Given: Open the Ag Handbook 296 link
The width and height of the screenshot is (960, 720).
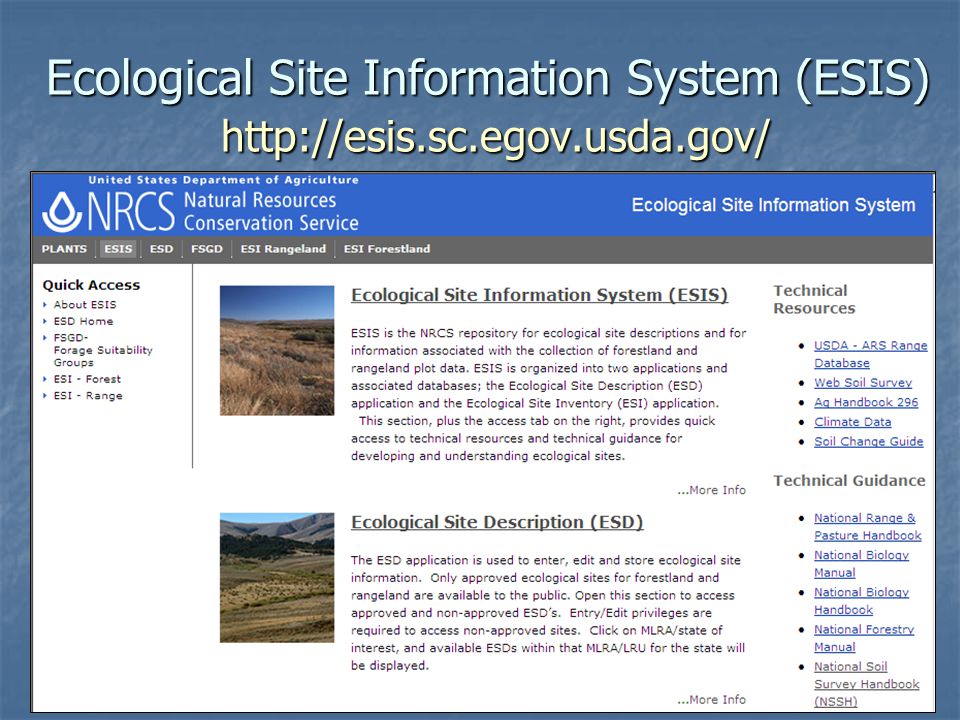Looking at the screenshot, I should [866, 402].
